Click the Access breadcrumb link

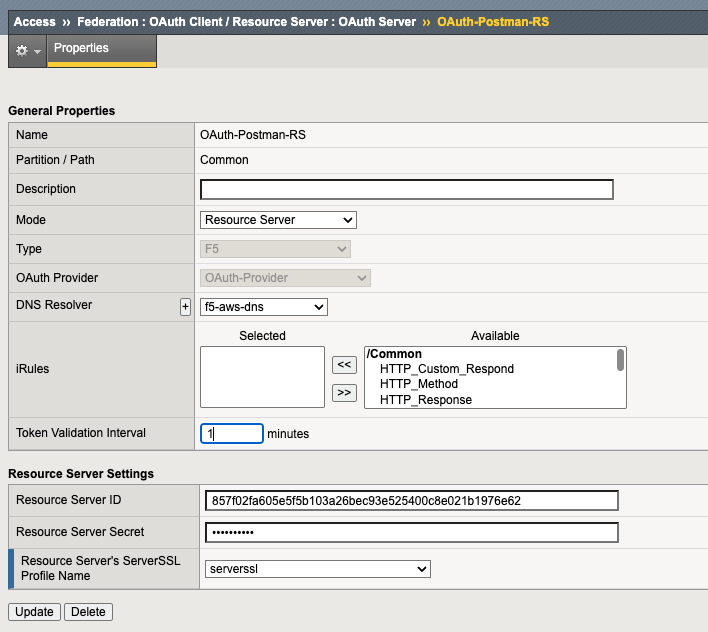[x=35, y=21]
